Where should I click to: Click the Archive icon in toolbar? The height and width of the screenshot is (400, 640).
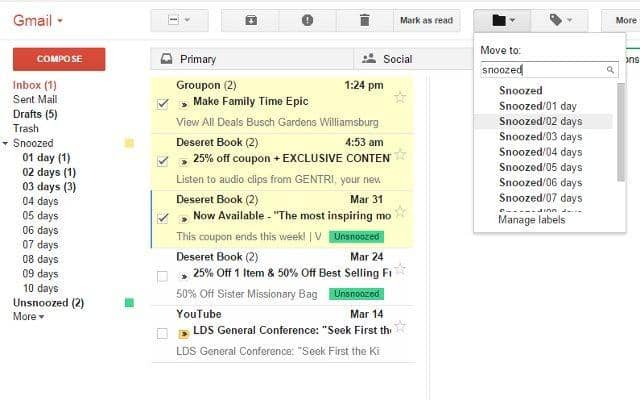click(x=250, y=20)
